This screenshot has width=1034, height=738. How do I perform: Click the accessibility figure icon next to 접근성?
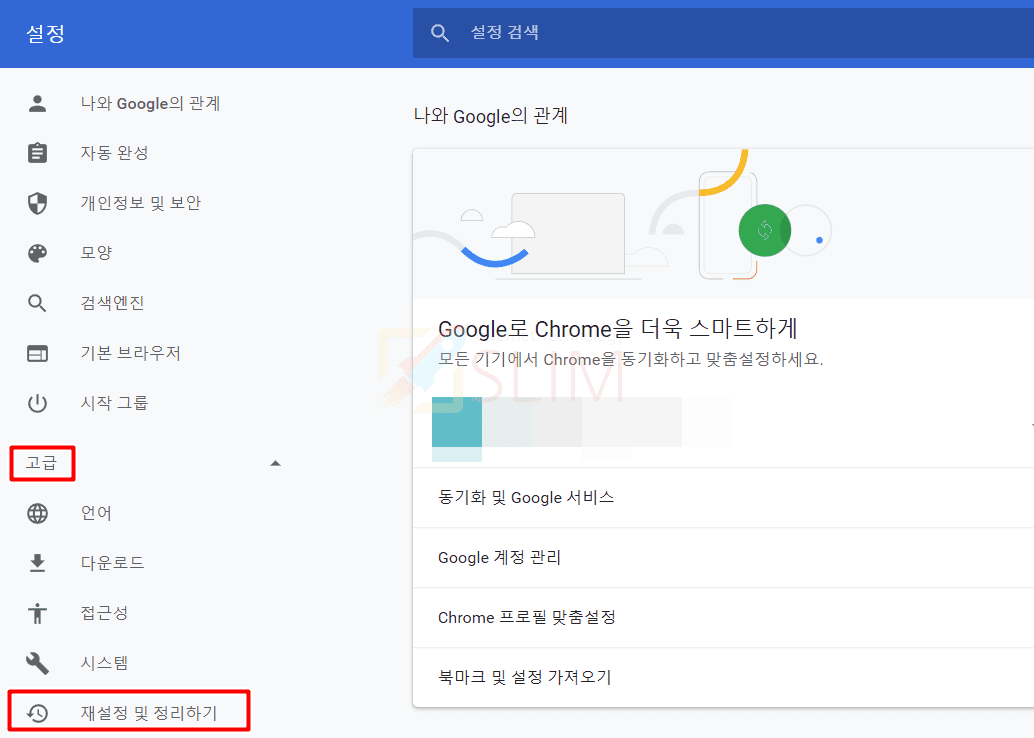(38, 613)
